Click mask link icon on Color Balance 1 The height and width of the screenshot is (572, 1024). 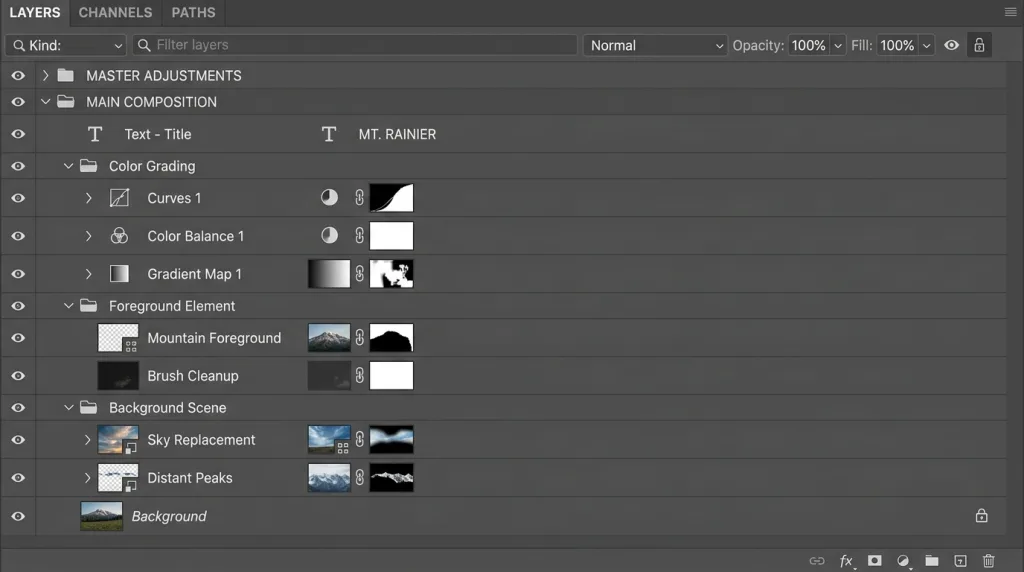click(360, 236)
